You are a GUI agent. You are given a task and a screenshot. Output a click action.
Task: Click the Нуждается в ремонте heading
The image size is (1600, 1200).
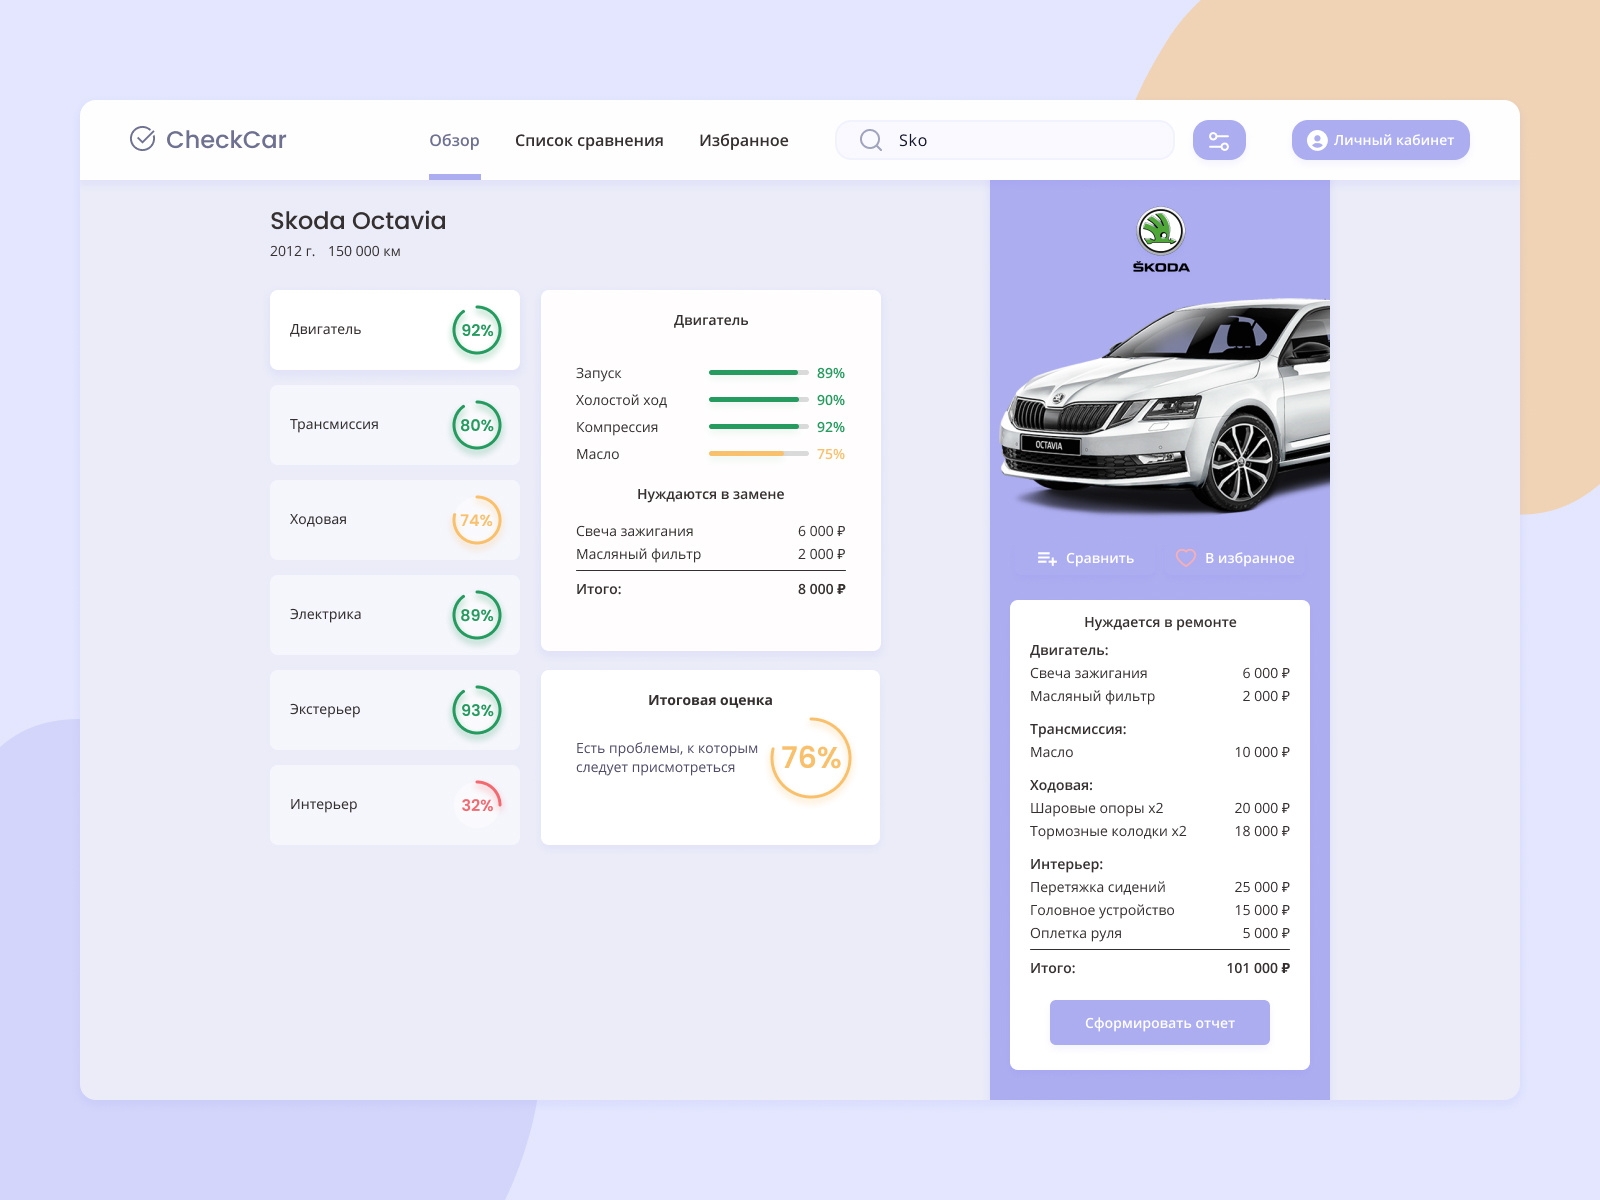[x=1160, y=622]
